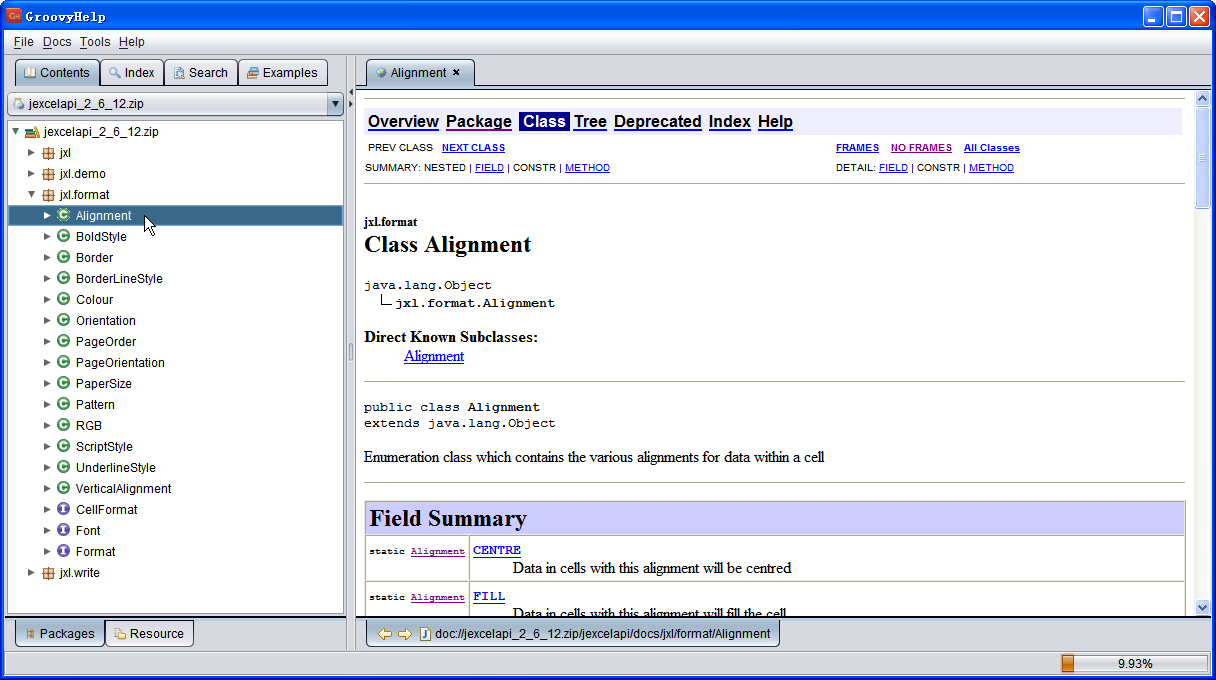1216x680 pixels.
Task: Open the CENTRE field link
Action: coord(497,550)
